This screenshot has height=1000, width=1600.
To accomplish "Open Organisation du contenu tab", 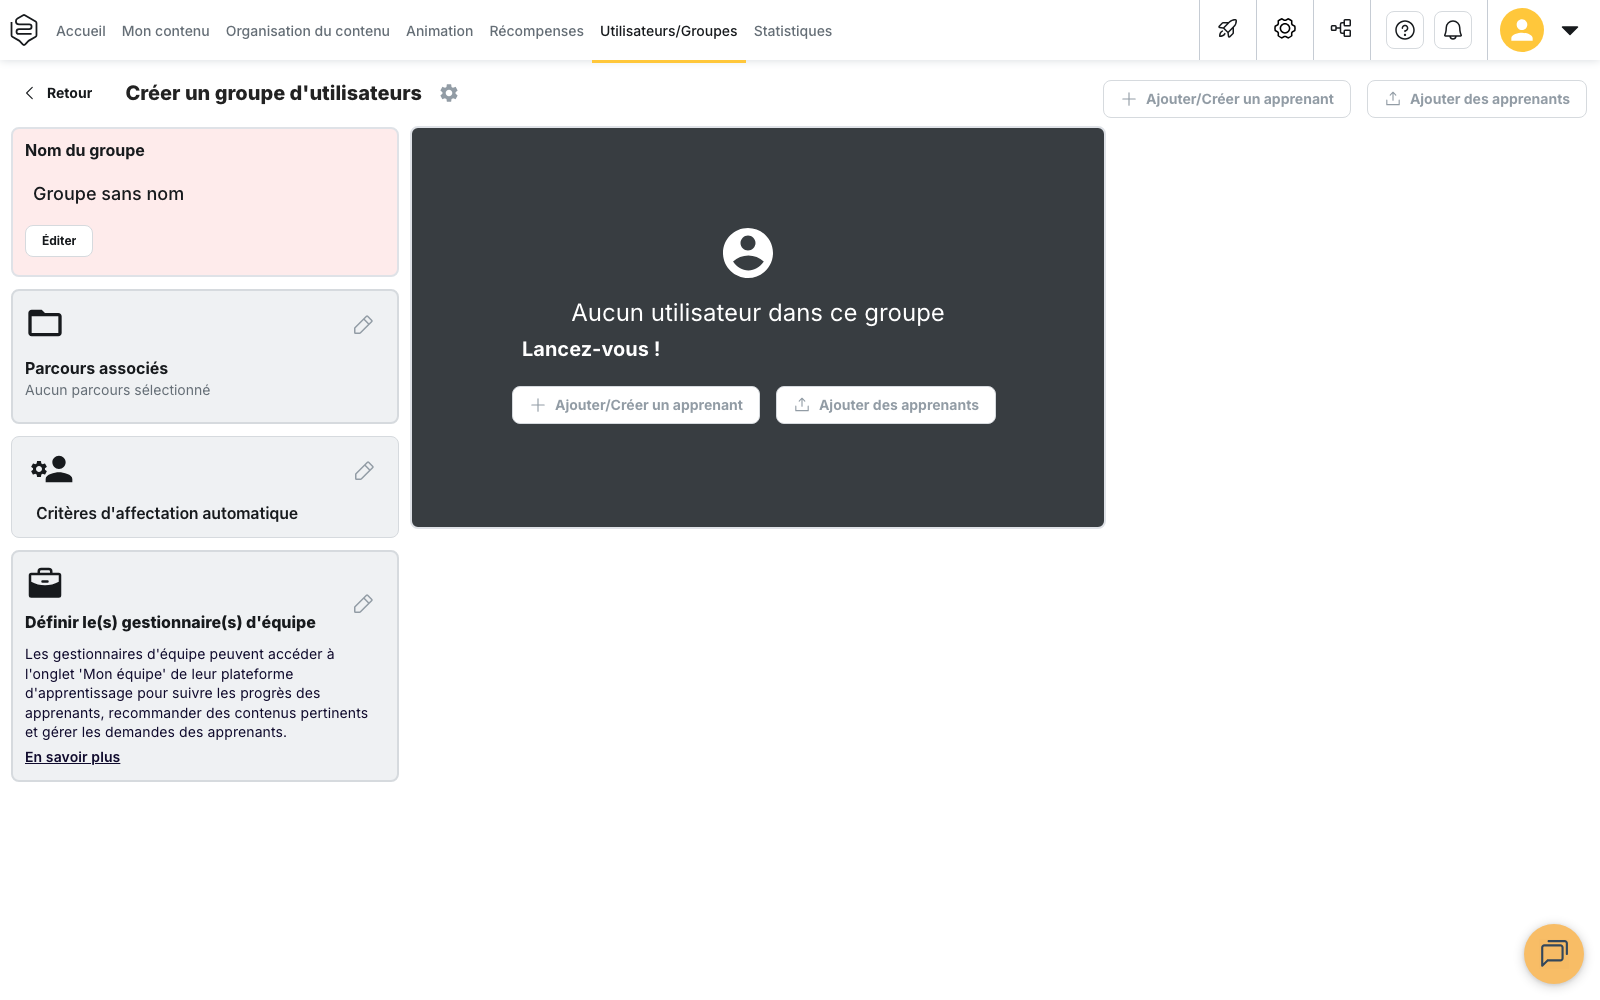I will click(x=308, y=31).
